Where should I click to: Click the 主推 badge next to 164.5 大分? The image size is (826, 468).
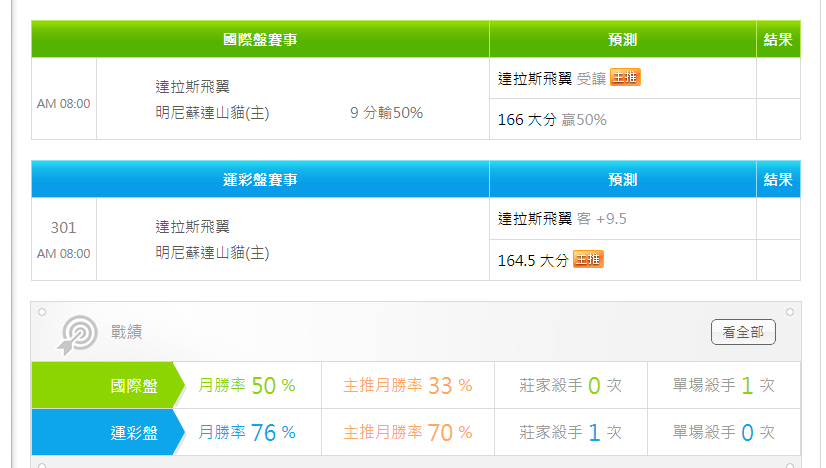click(588, 260)
